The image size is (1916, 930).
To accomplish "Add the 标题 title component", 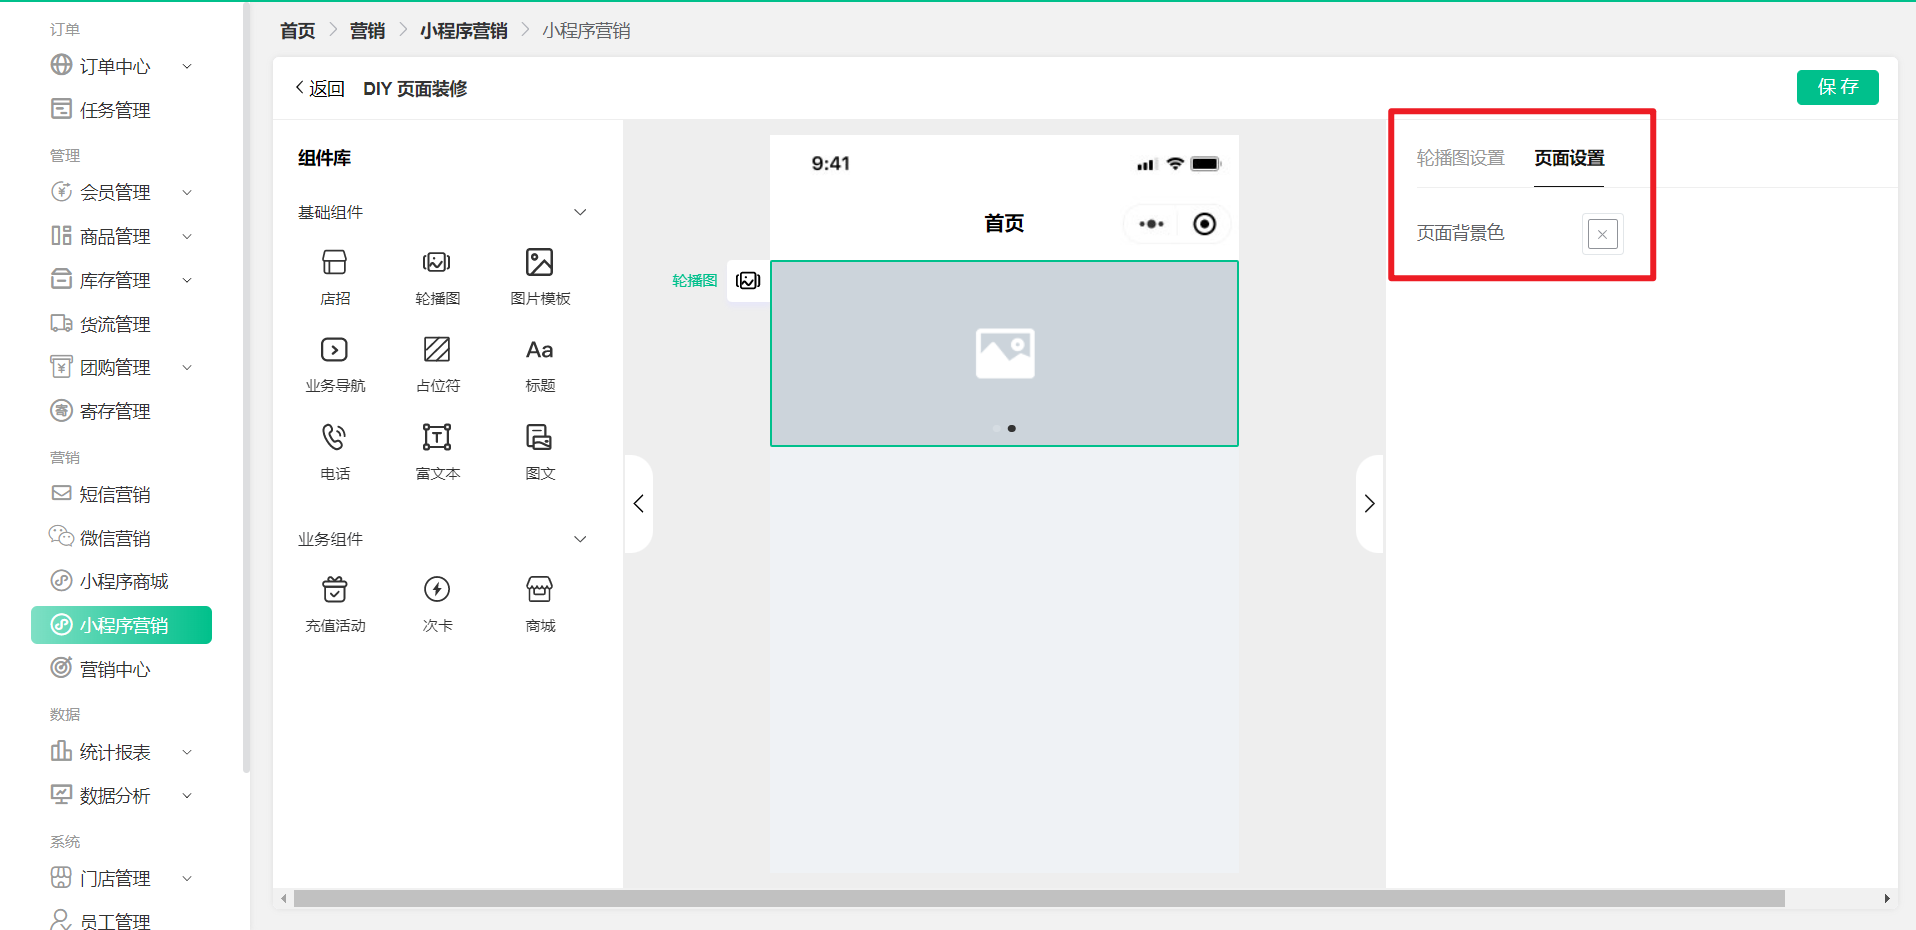I will tap(540, 364).
